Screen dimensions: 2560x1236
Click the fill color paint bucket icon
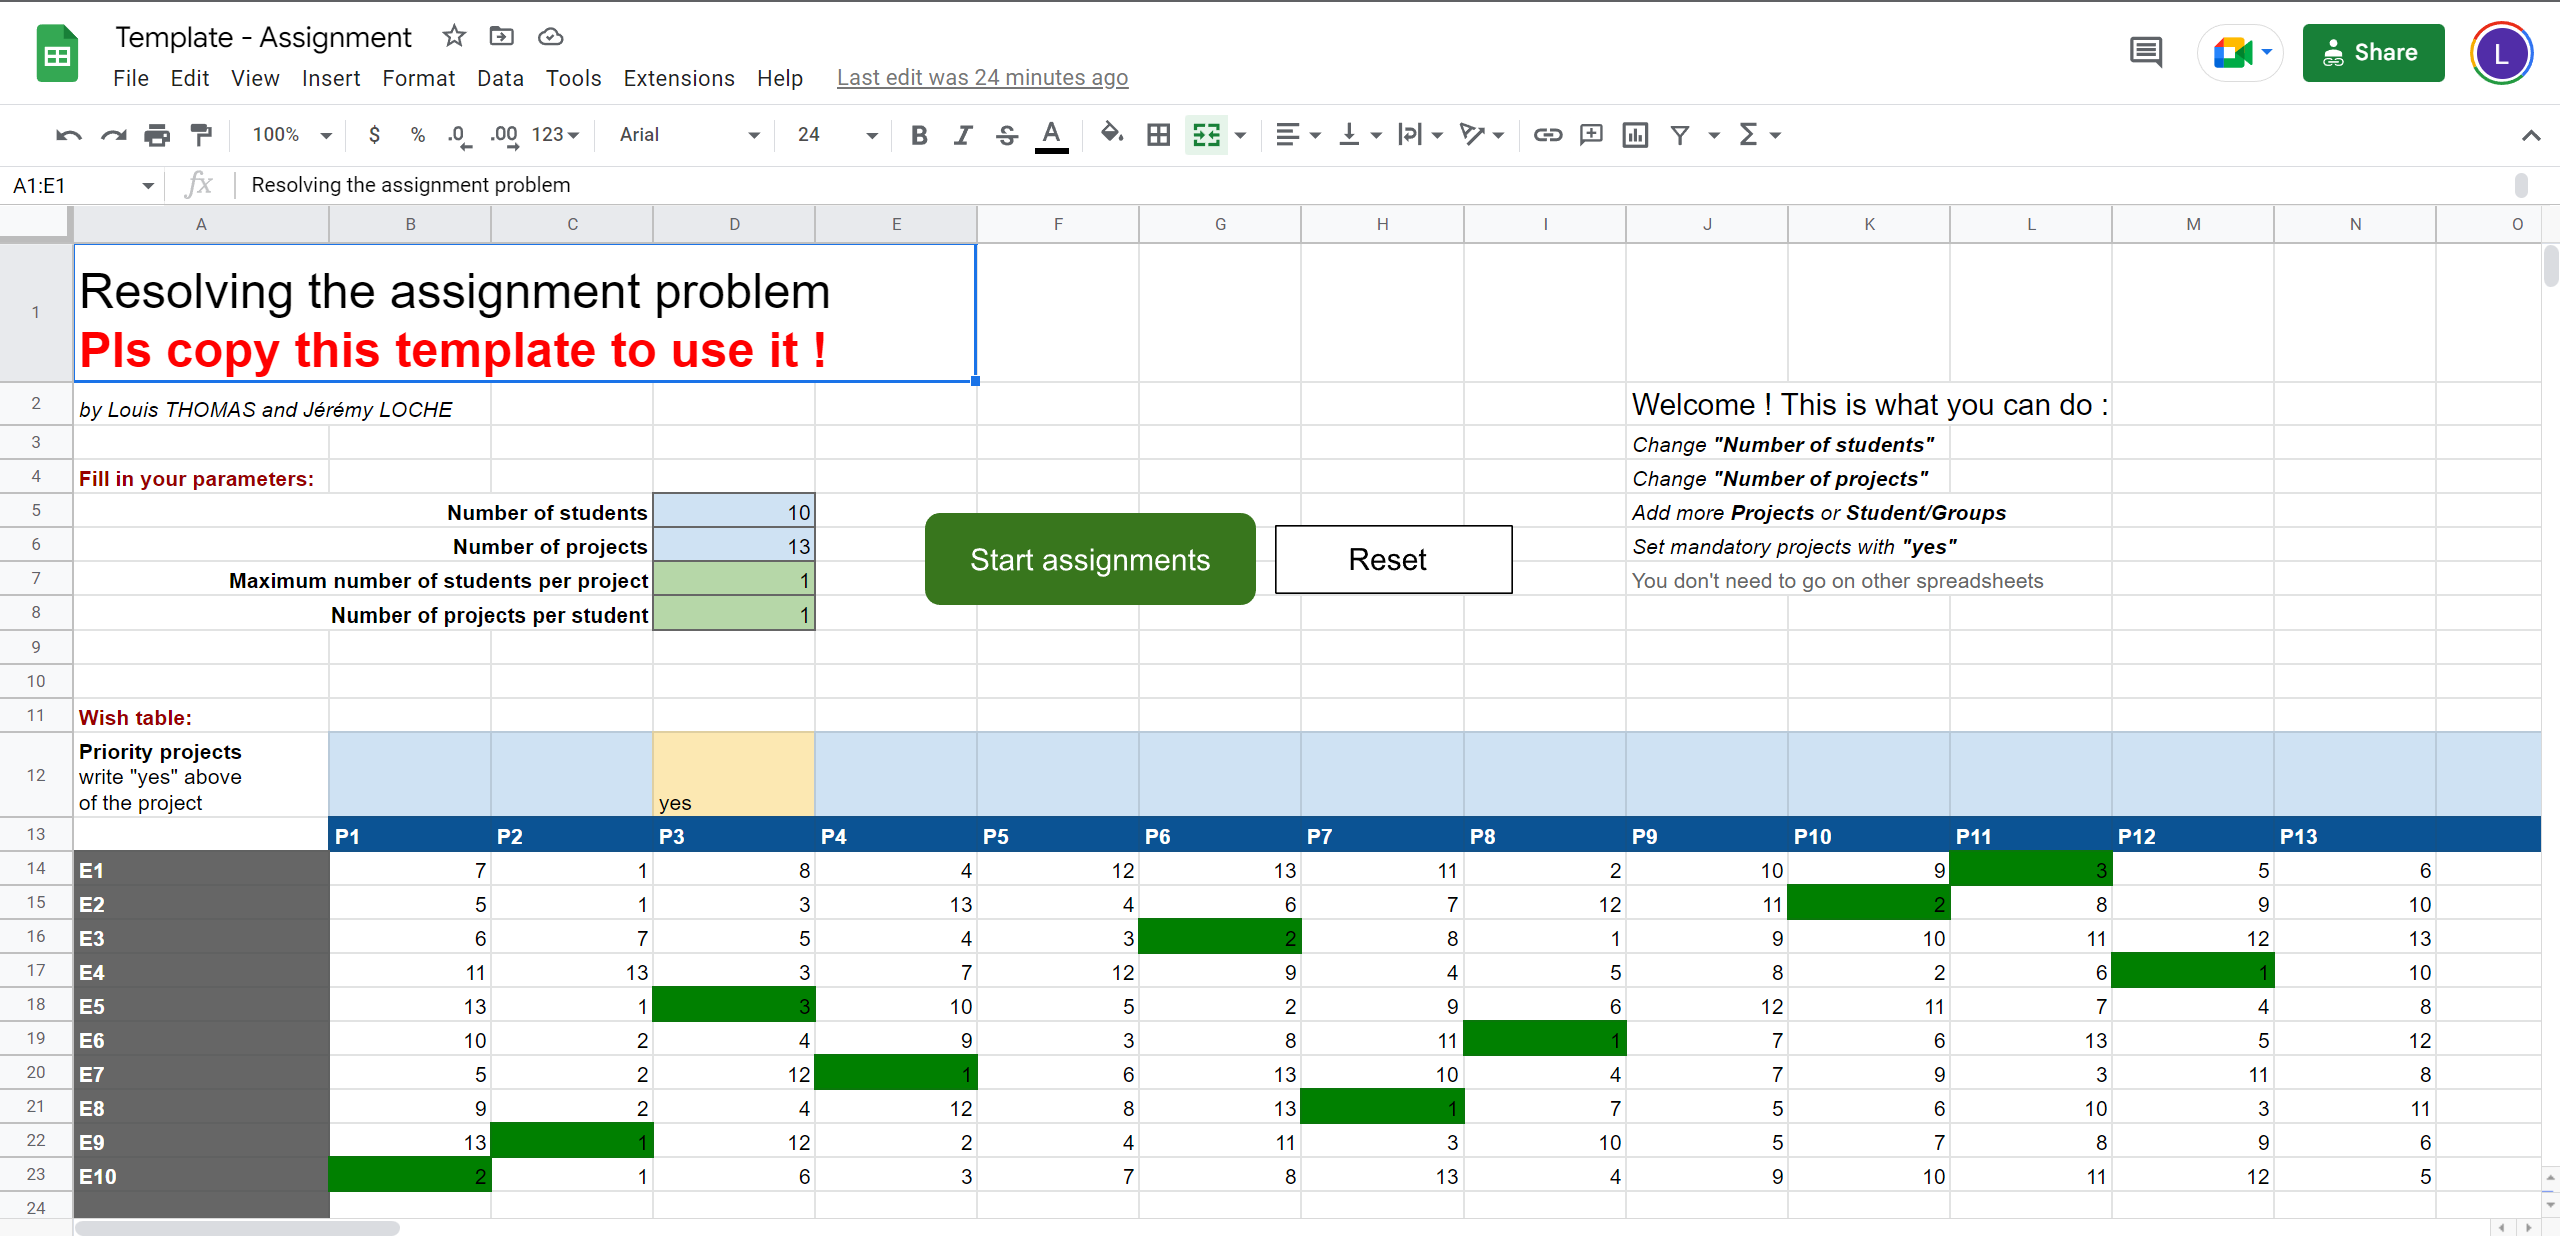point(1111,134)
